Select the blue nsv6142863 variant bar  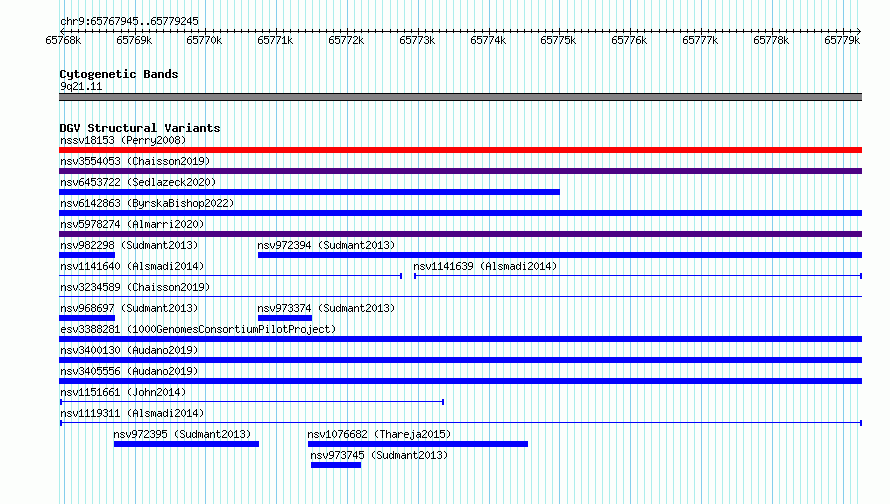460,213
